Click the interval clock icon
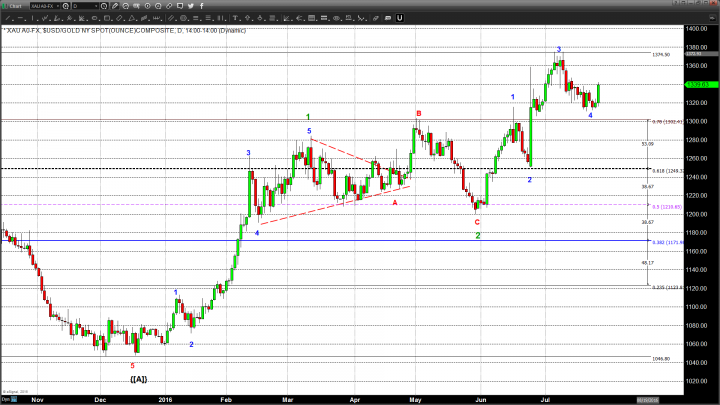This screenshot has width=720, height=405. tap(104, 6)
